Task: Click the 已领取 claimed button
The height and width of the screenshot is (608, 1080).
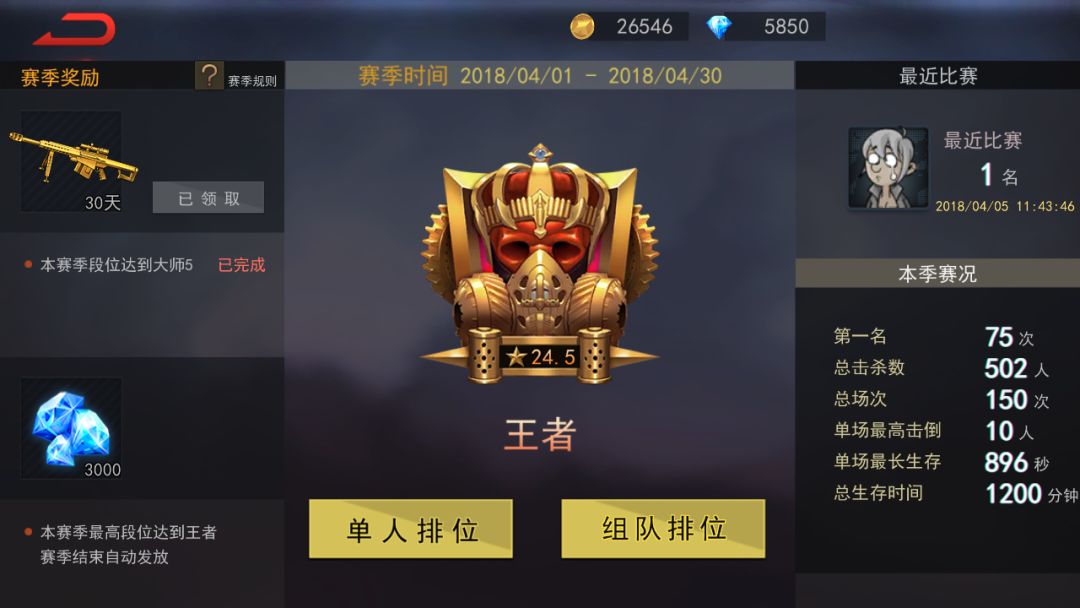Action: click(208, 198)
